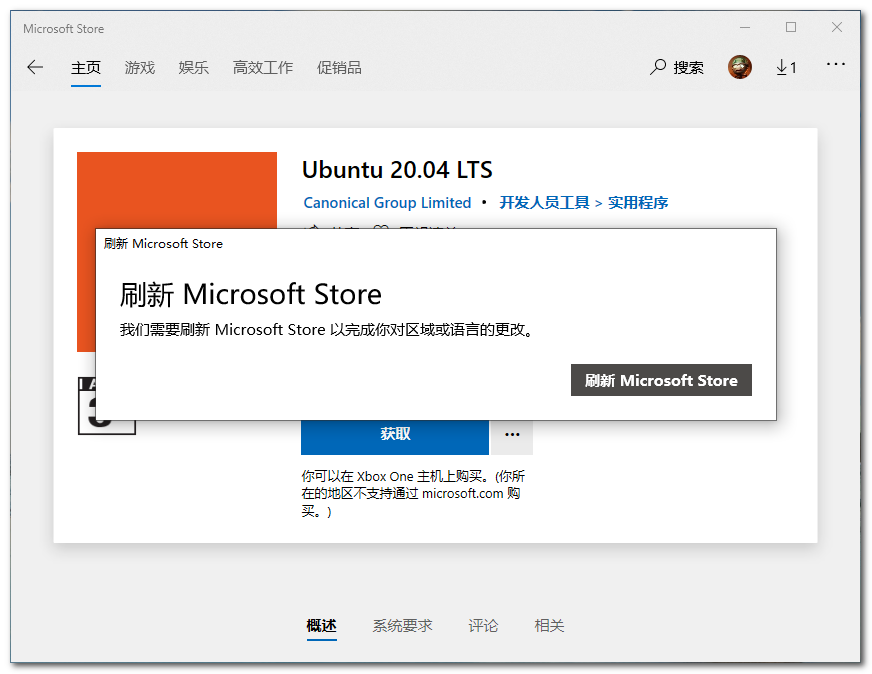This screenshot has width=872, height=674.
Task: Go to the 促销品 tab
Action: [x=339, y=68]
